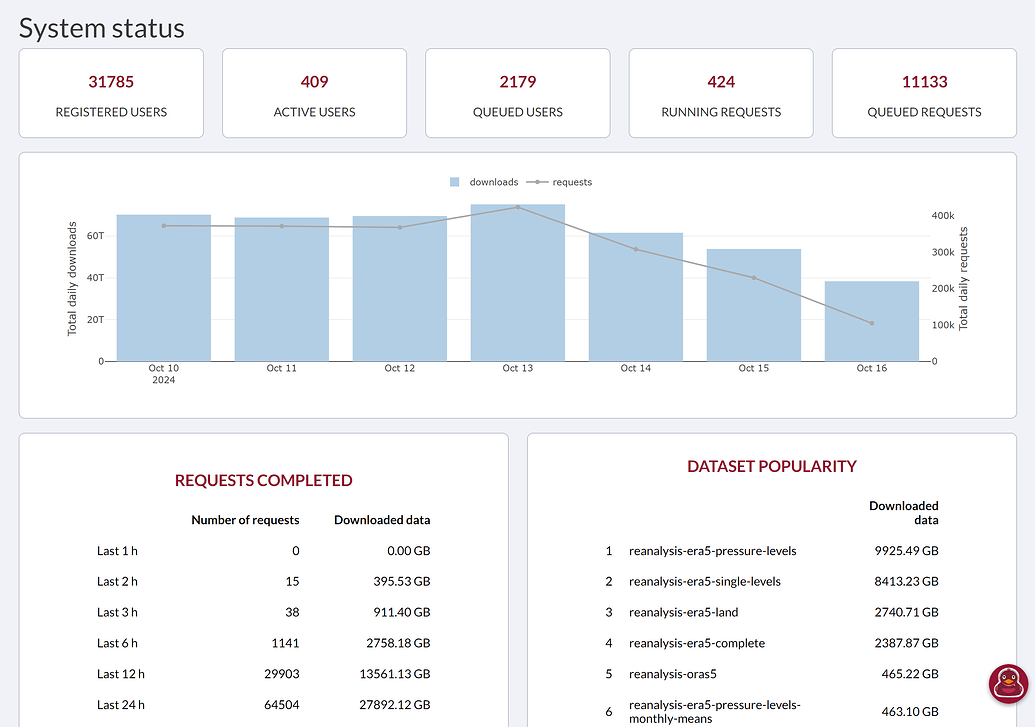Click Downloaded data header in Dataset Popularity
The image size is (1035, 727).
pos(904,513)
